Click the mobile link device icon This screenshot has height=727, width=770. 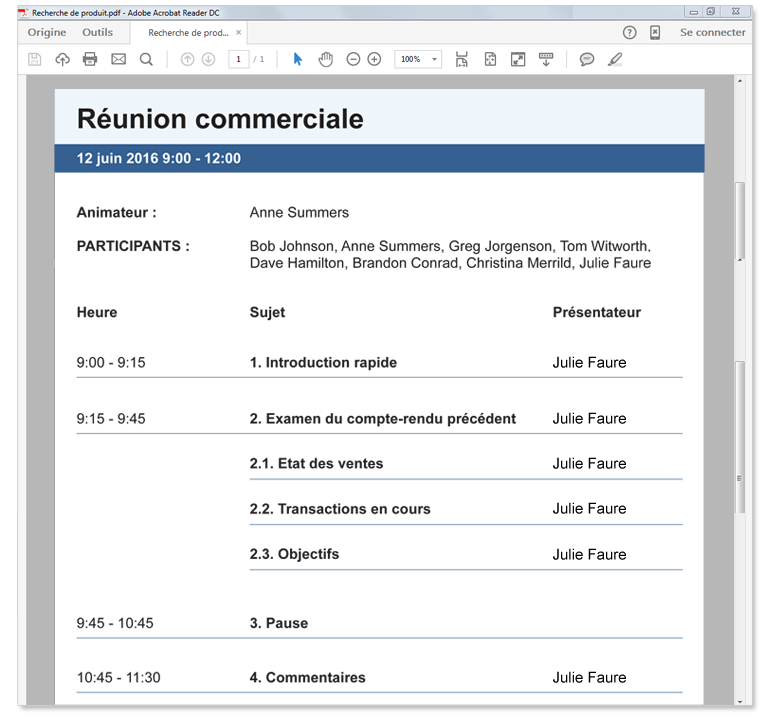[655, 32]
